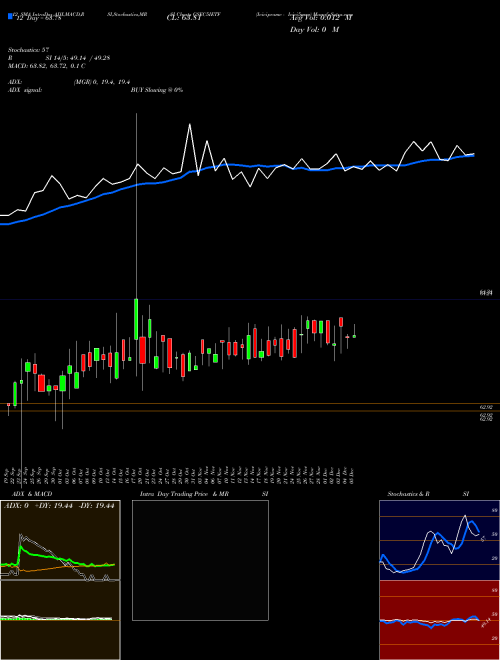Image resolution: width=500 pixels, height=660 pixels.
Task: Open the blue-background Stochastics chart
Action: pos(439,540)
